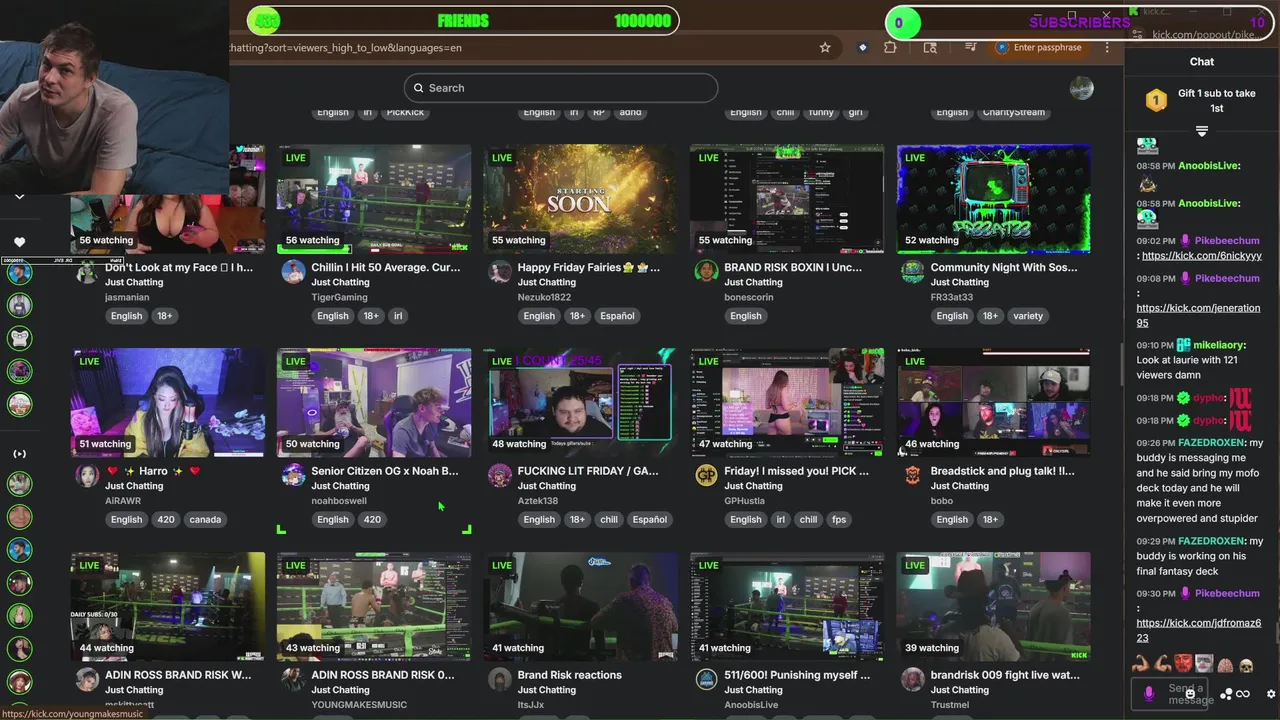The image size is (1280, 720).
Task: Click the AnoobisLive channel avatar in grid
Action: point(706,680)
